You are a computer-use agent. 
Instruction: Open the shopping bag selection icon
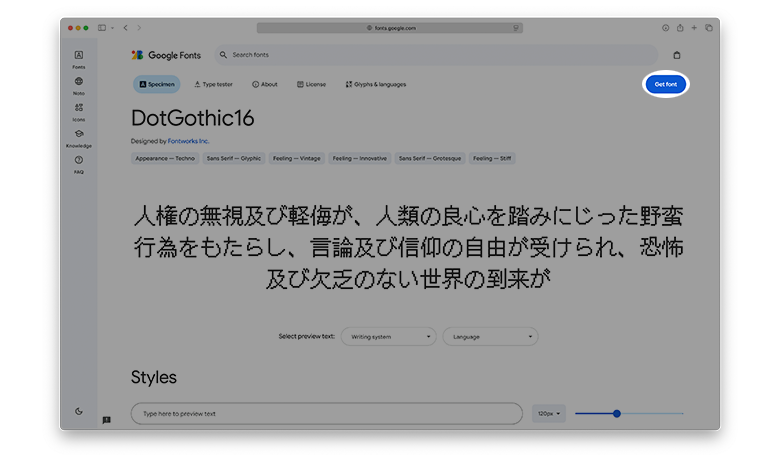pos(677,55)
